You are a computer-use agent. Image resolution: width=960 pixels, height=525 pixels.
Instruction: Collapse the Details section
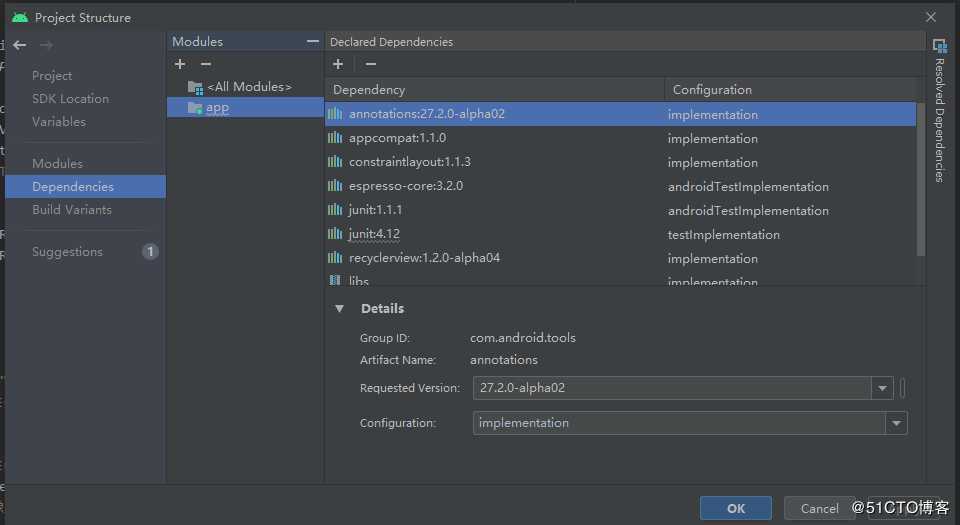(x=339, y=308)
